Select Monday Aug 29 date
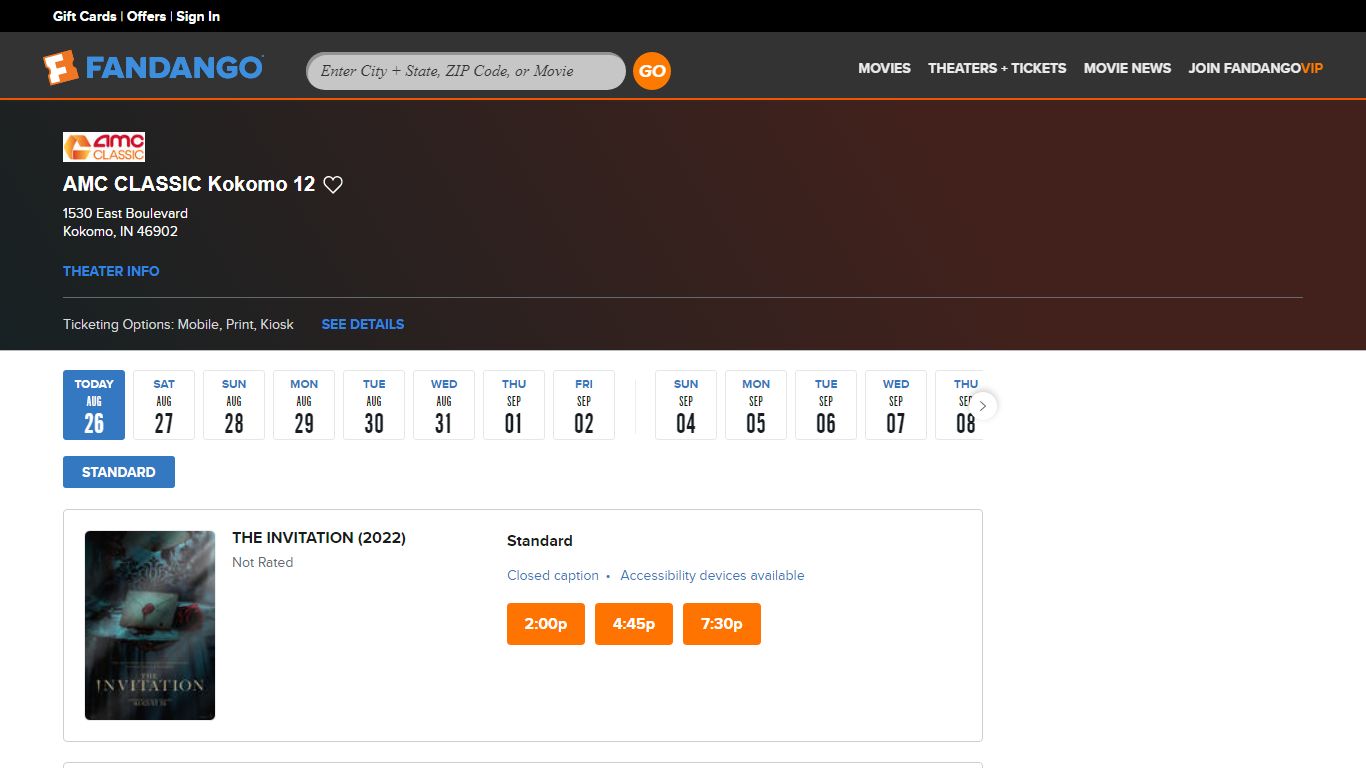 pos(304,405)
